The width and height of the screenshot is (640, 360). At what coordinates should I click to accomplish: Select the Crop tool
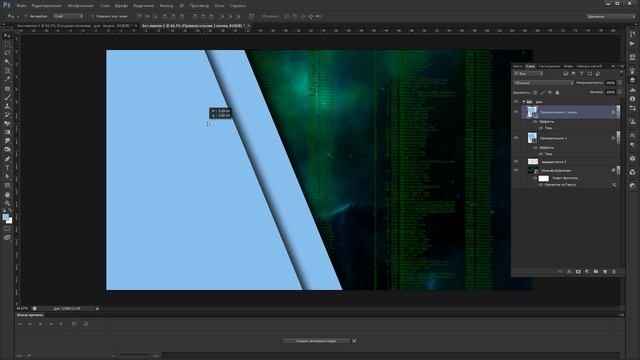click(x=7, y=71)
